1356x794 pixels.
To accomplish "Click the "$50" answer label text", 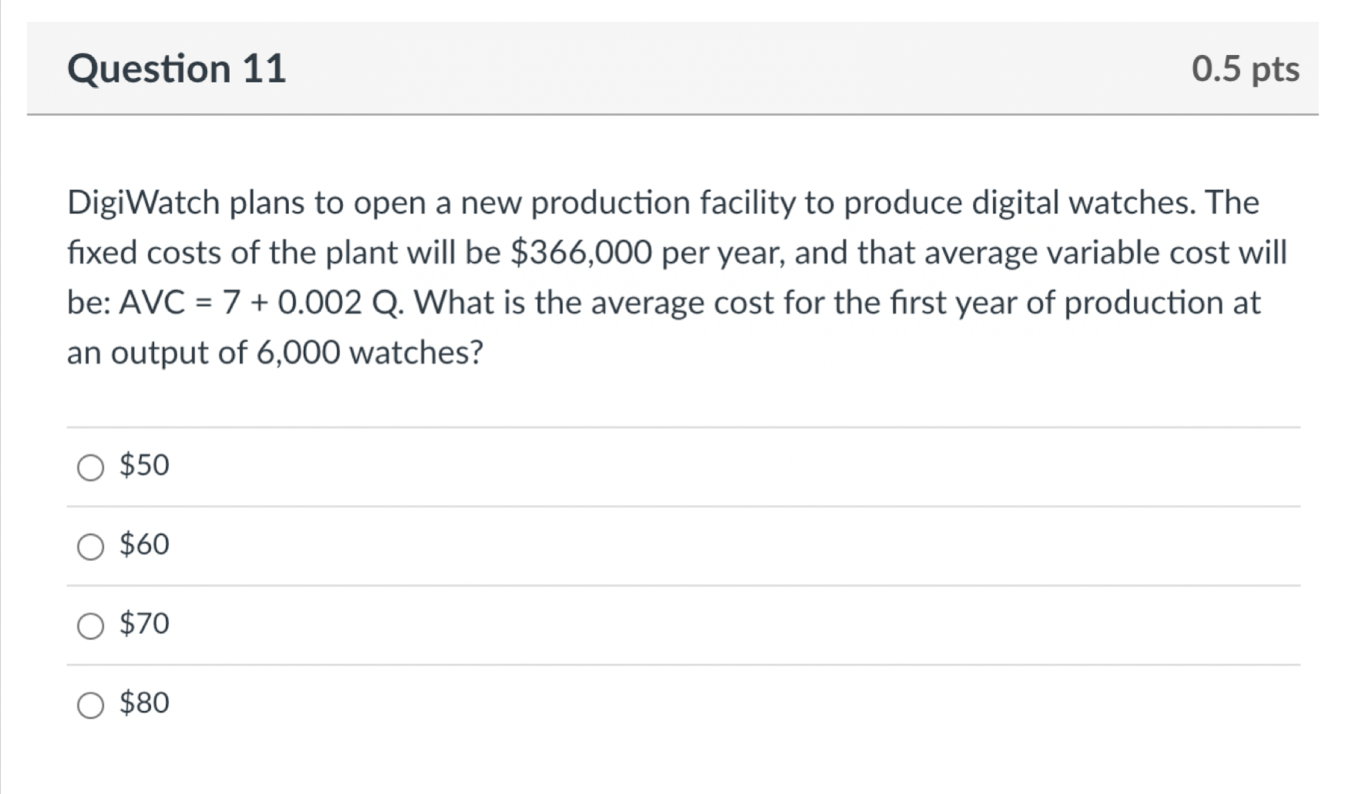I will [x=145, y=466].
